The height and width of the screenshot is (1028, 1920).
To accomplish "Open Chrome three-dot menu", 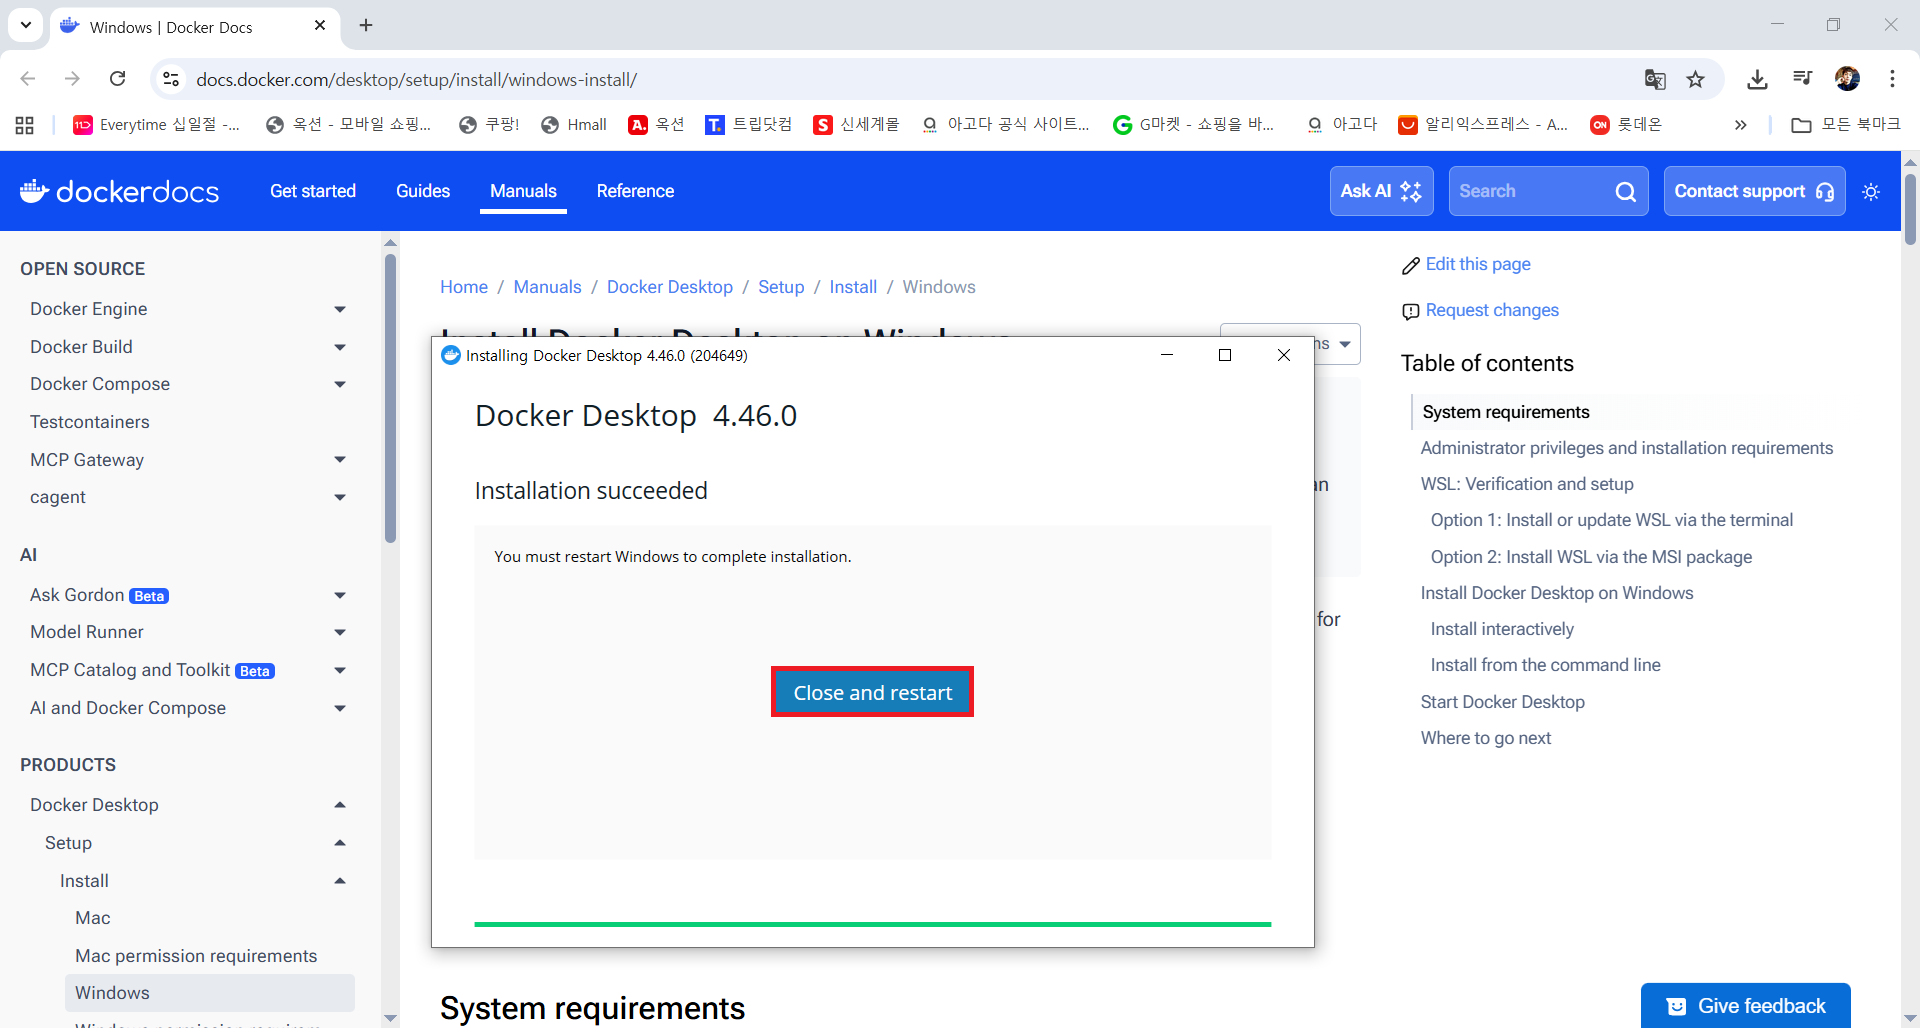I will (x=1892, y=79).
